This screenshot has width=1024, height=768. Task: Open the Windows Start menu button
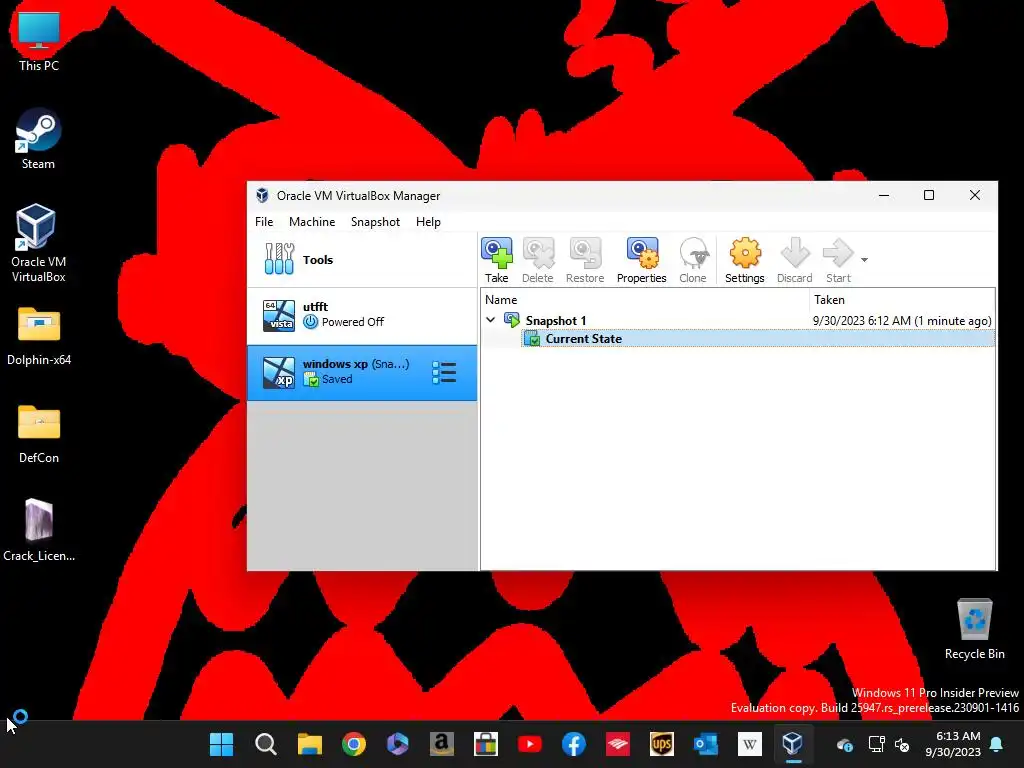click(x=221, y=744)
